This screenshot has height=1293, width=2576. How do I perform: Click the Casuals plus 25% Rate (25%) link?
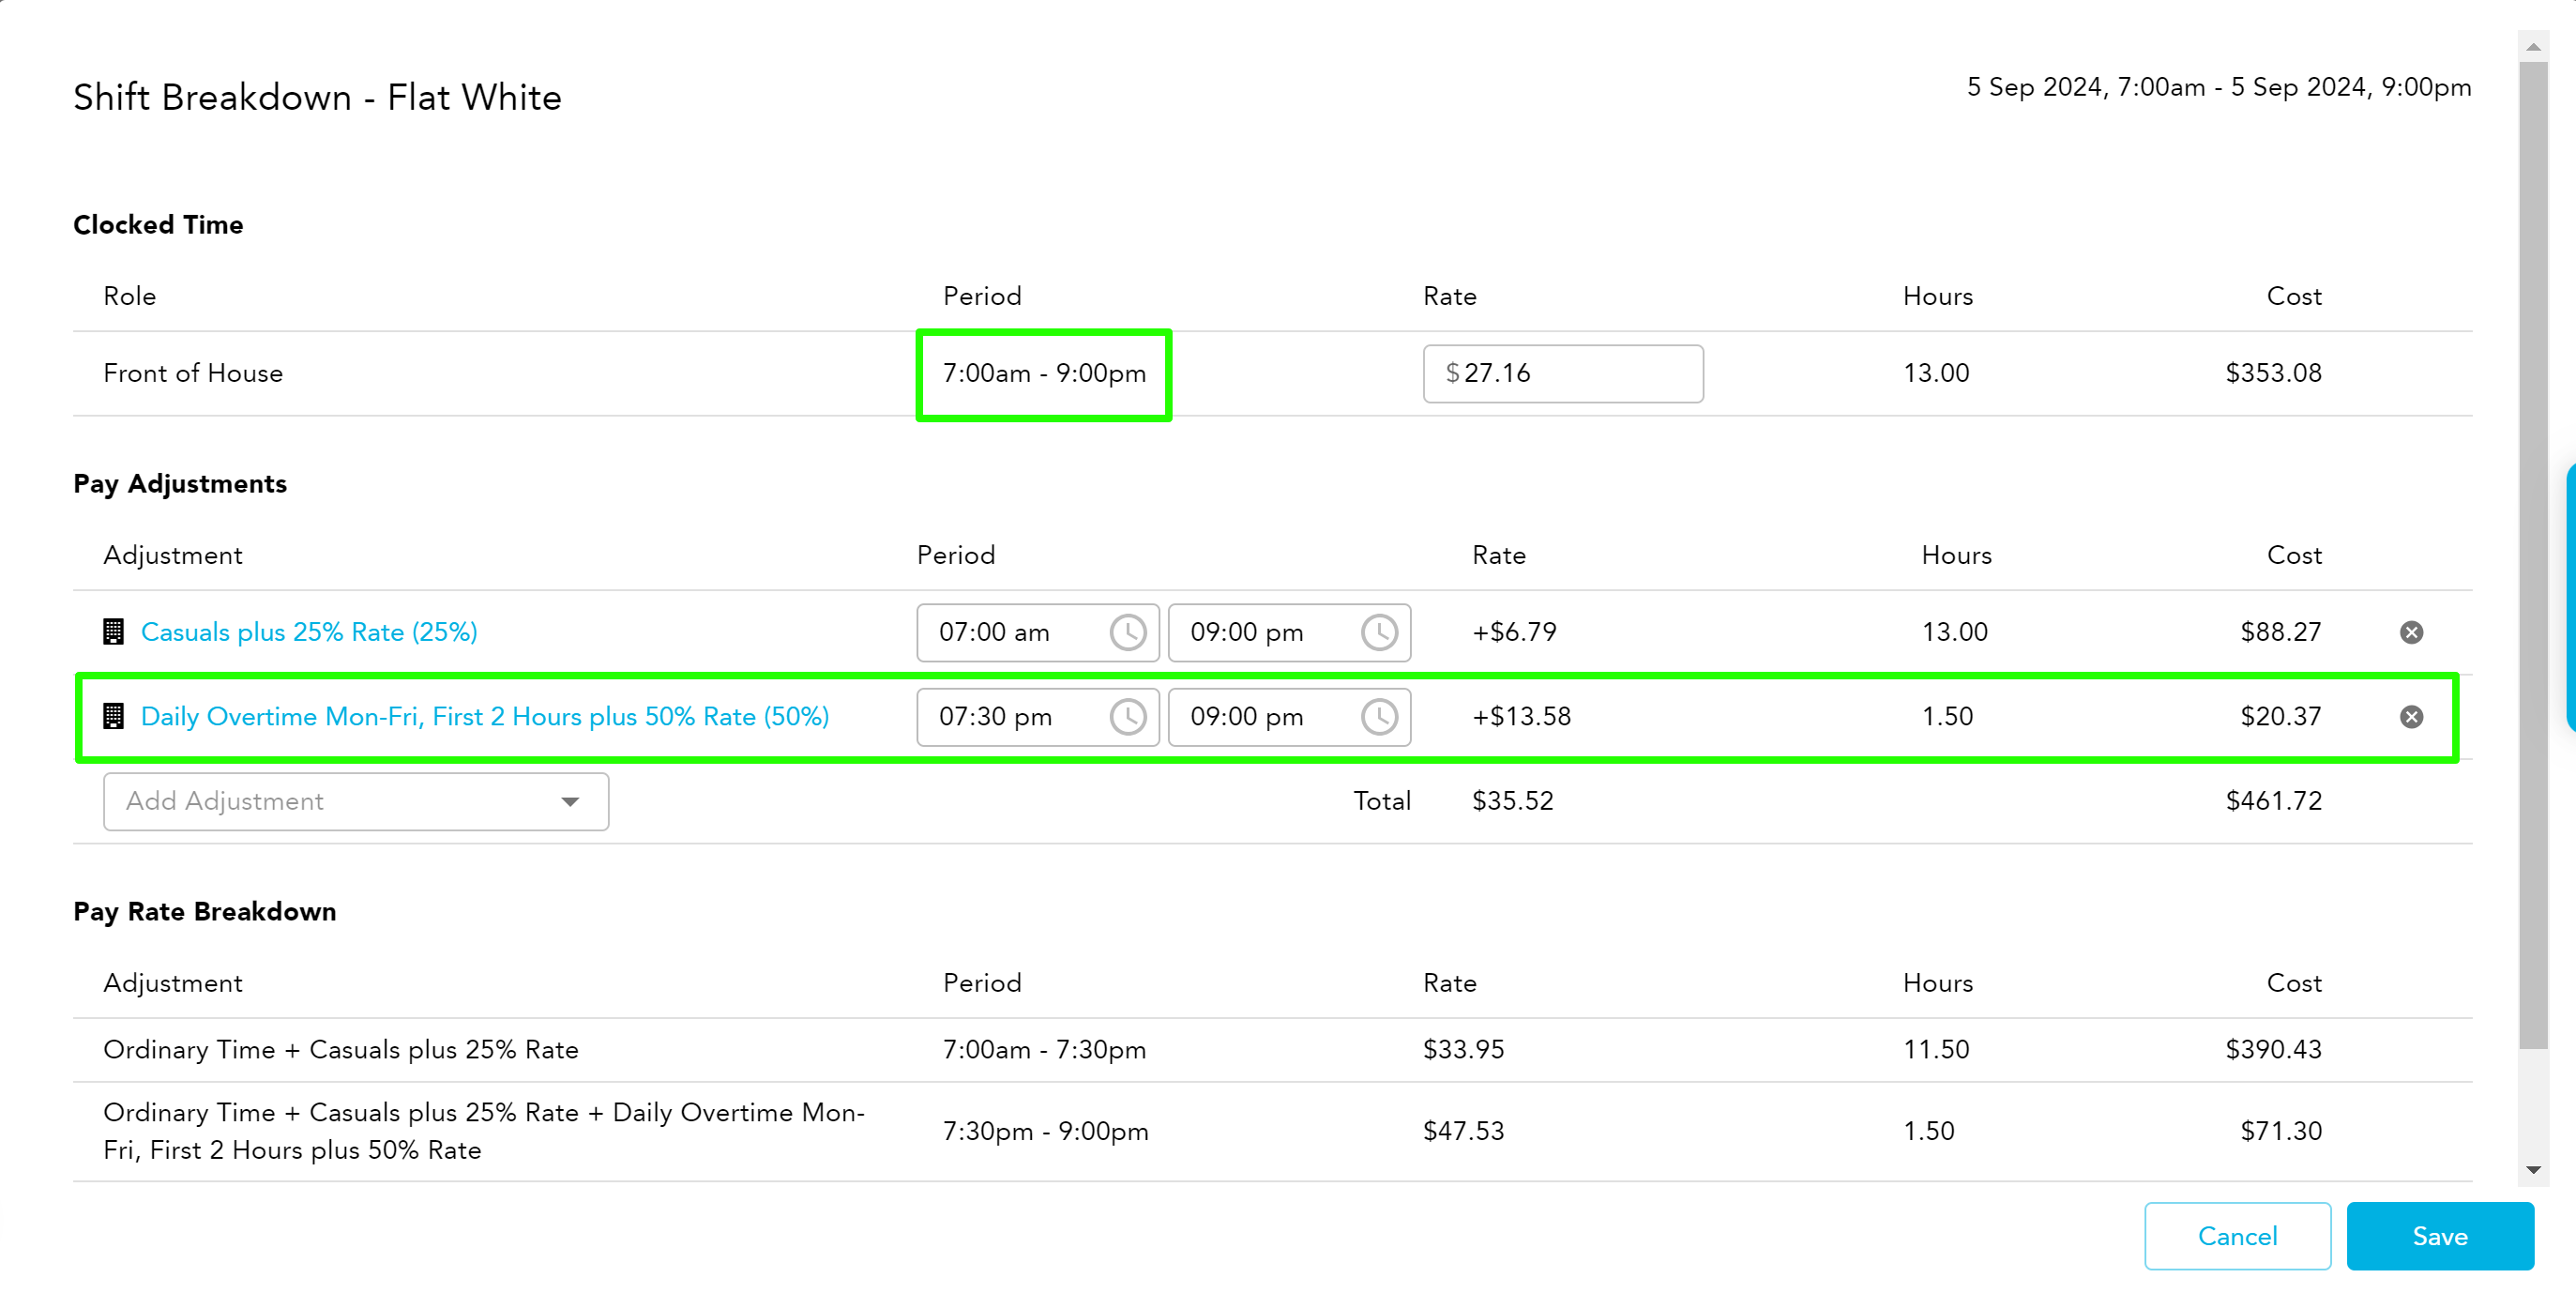(309, 632)
